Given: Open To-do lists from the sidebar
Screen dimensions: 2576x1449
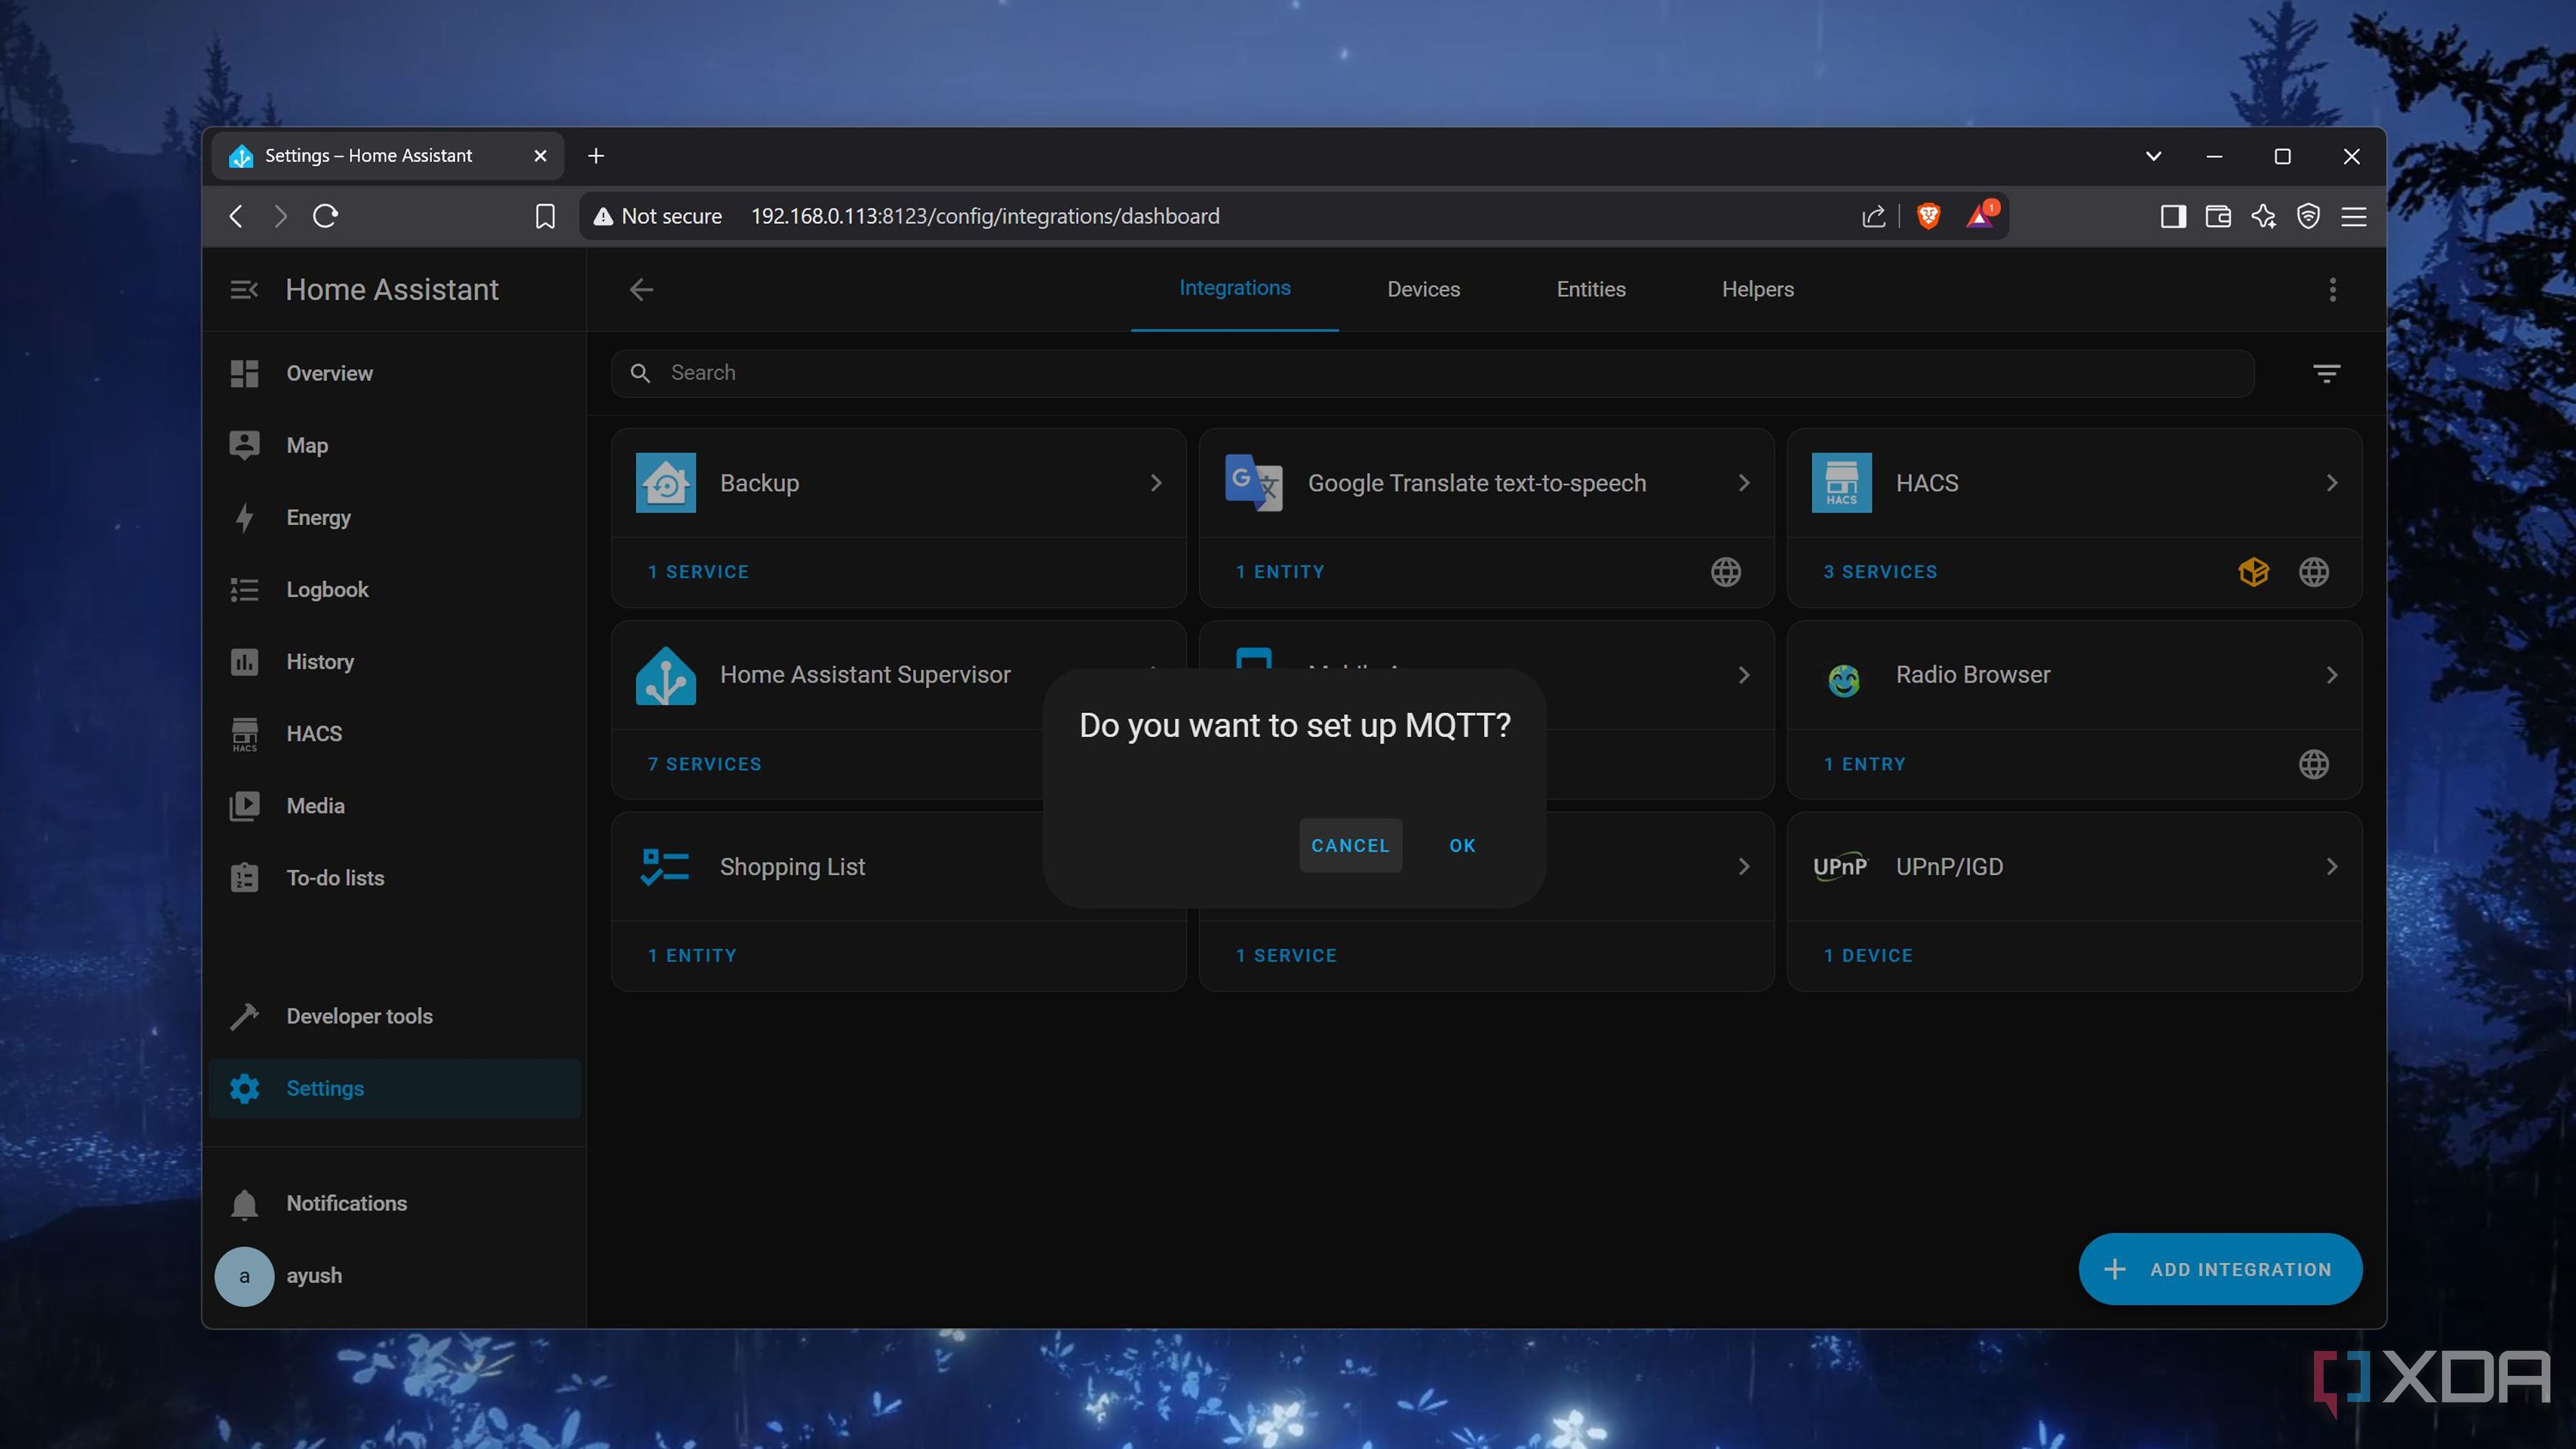Looking at the screenshot, I should (x=394, y=877).
